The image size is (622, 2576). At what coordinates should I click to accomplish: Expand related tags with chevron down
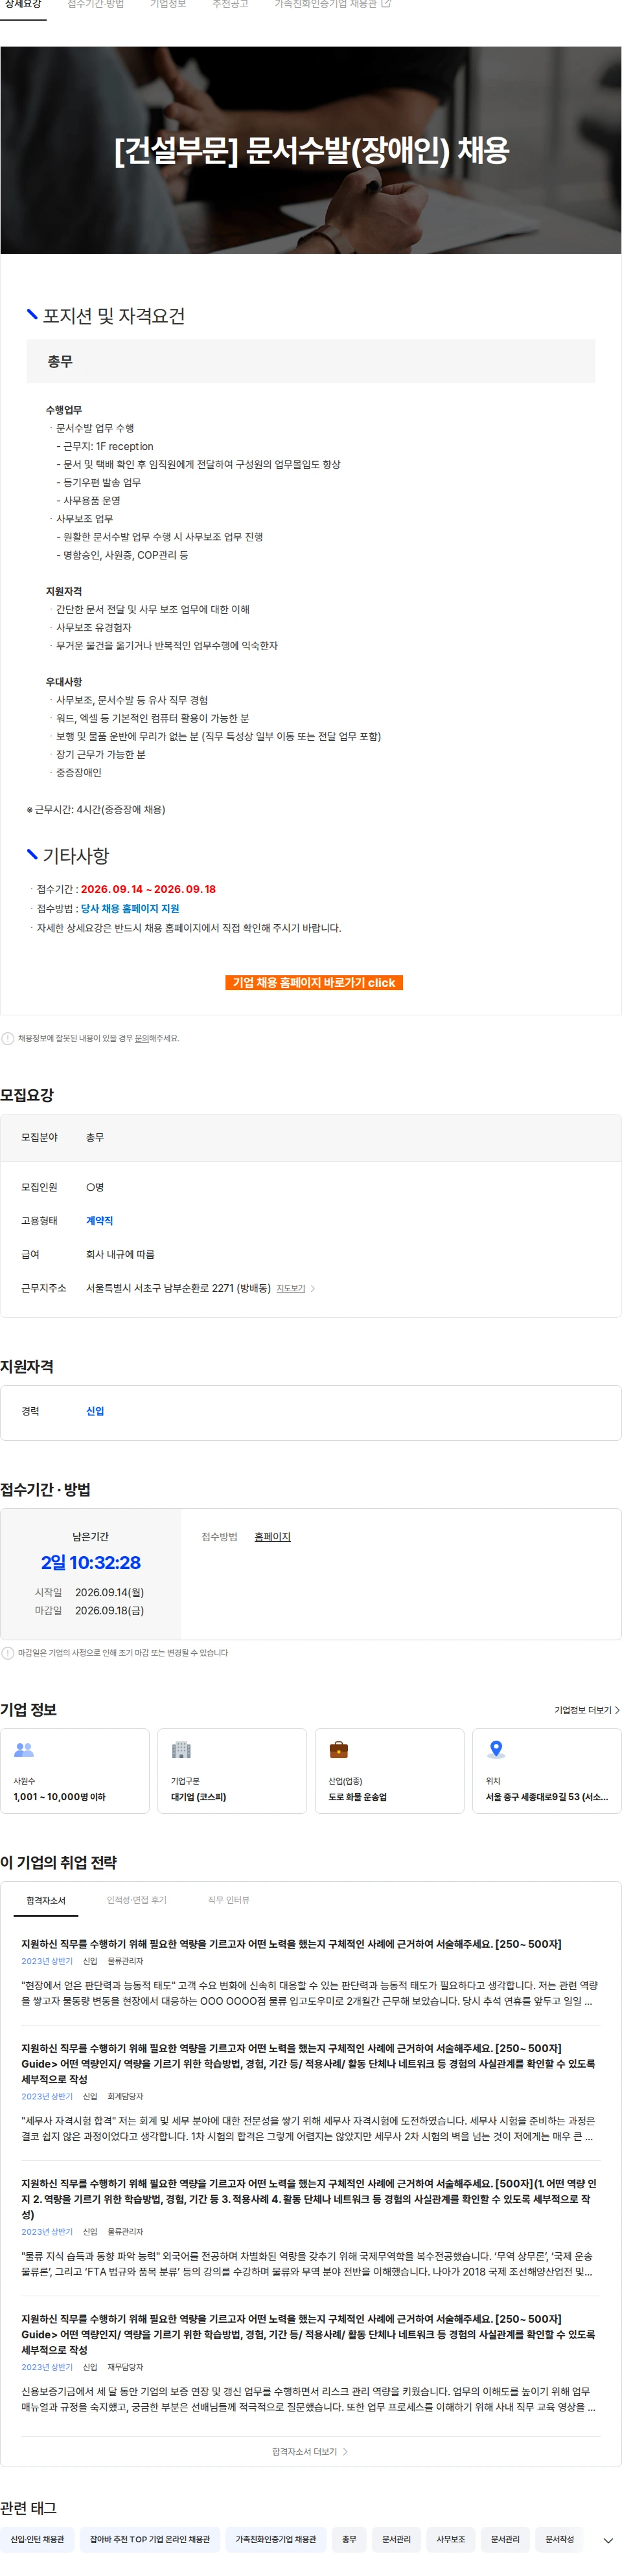(608, 2540)
